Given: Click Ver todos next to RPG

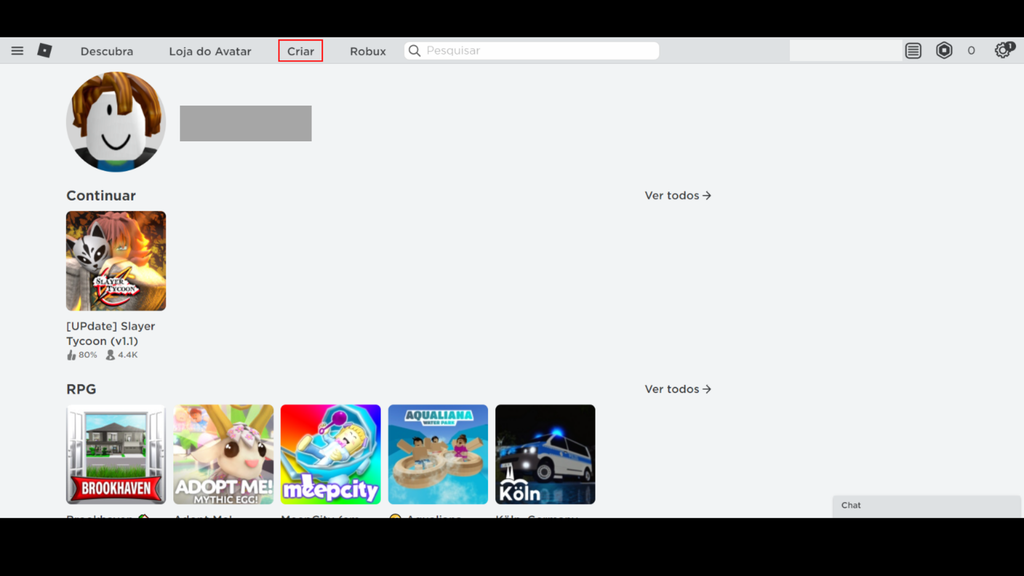Looking at the screenshot, I should click(x=678, y=389).
